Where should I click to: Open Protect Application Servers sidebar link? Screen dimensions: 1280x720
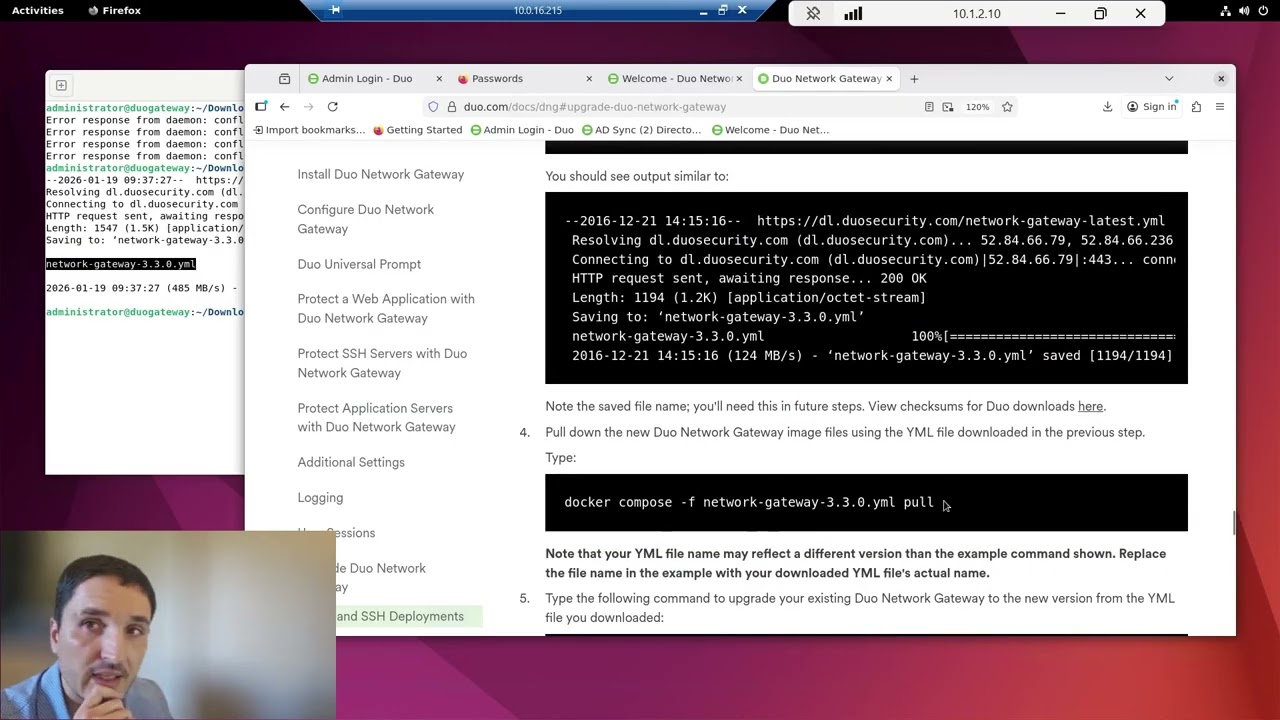376,417
